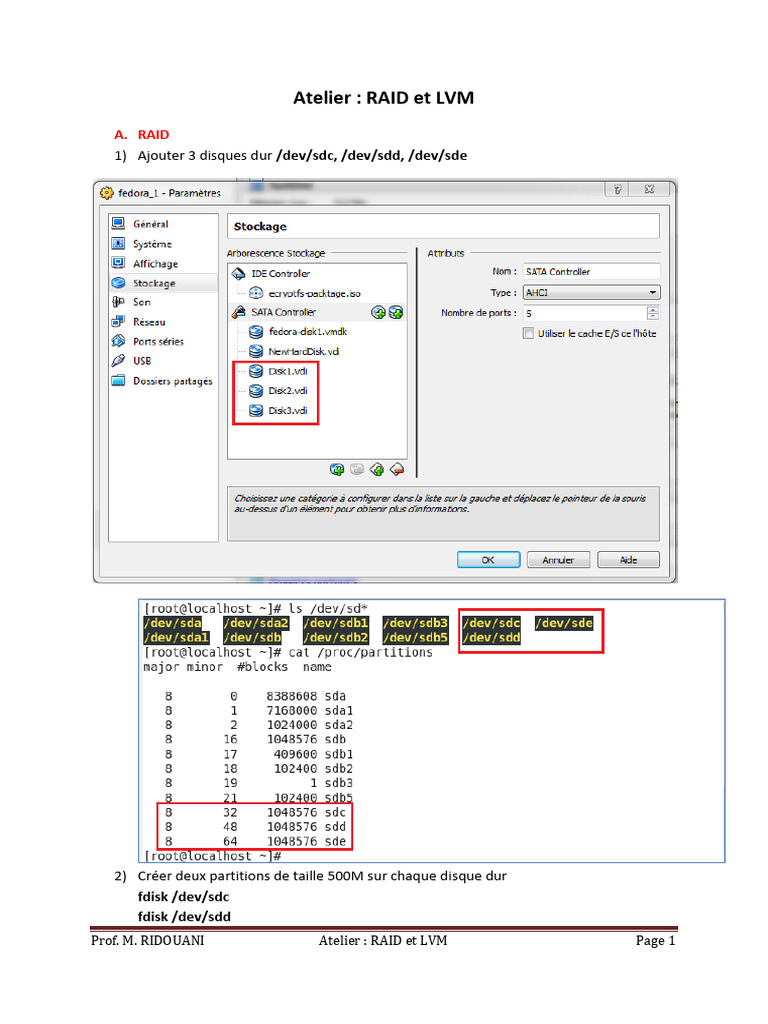The height and width of the screenshot is (1024, 768).
Task: Click the add controller icon below storage tree
Action: tap(377, 470)
